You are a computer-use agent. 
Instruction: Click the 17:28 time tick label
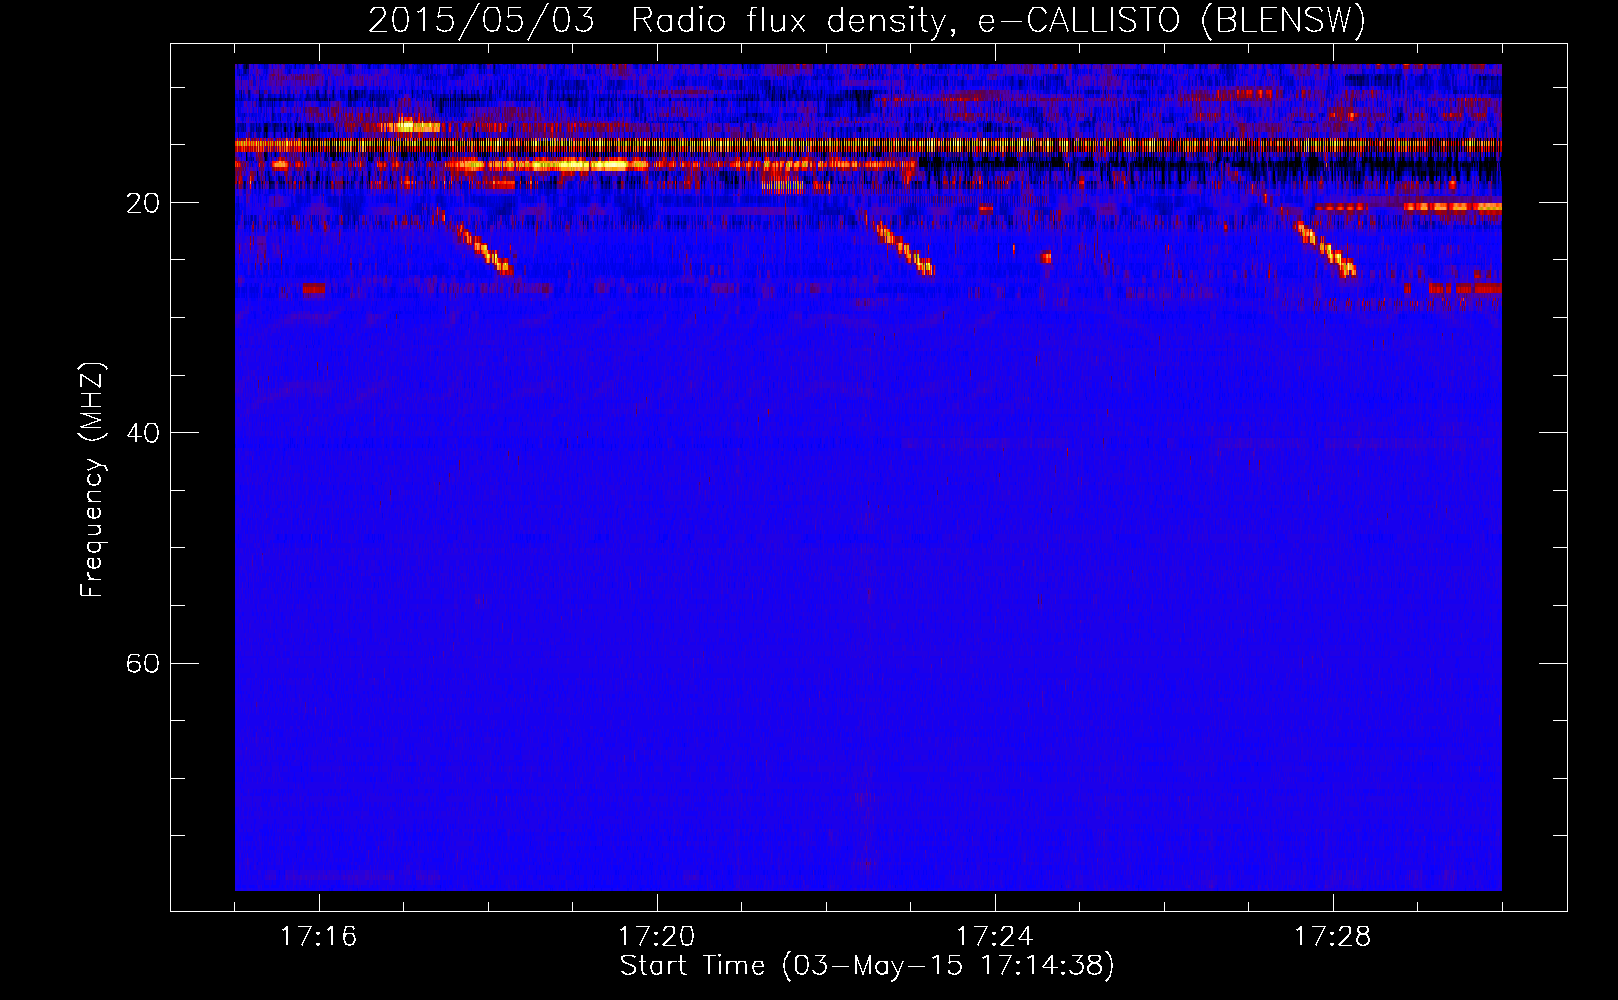tap(1332, 937)
